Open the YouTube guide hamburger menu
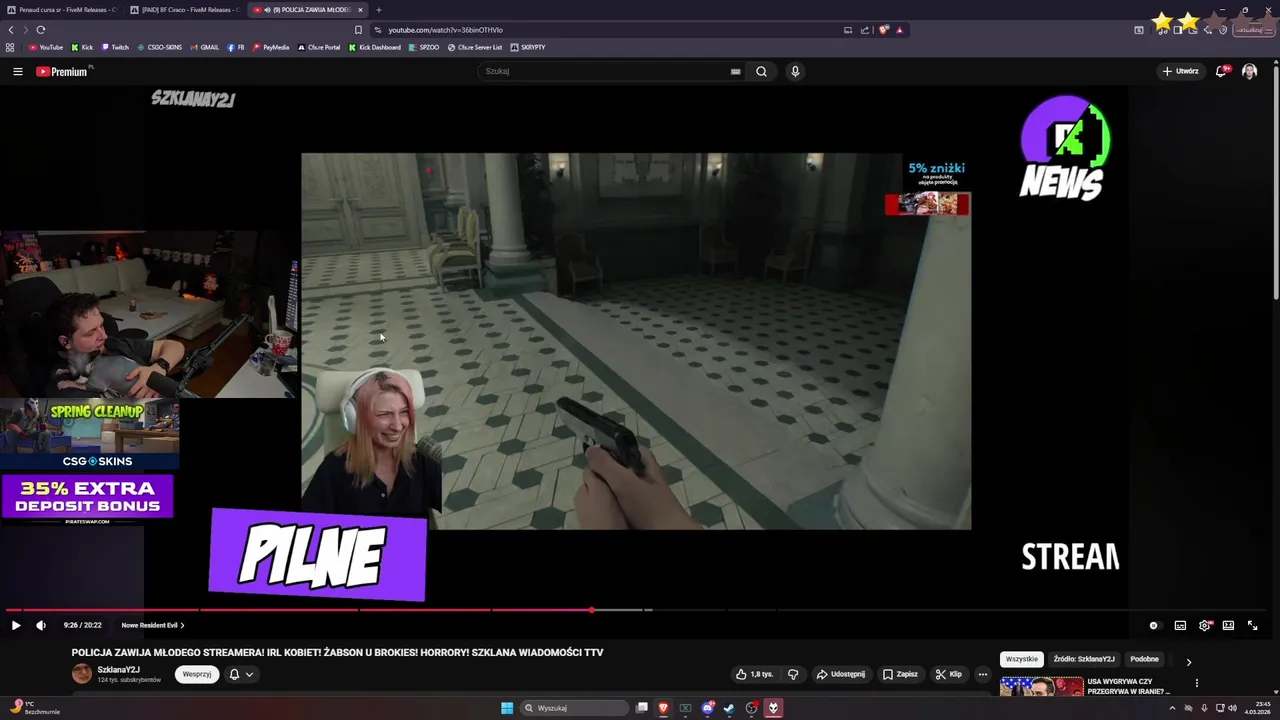Image resolution: width=1280 pixels, height=720 pixels. pyautogui.click(x=17, y=71)
